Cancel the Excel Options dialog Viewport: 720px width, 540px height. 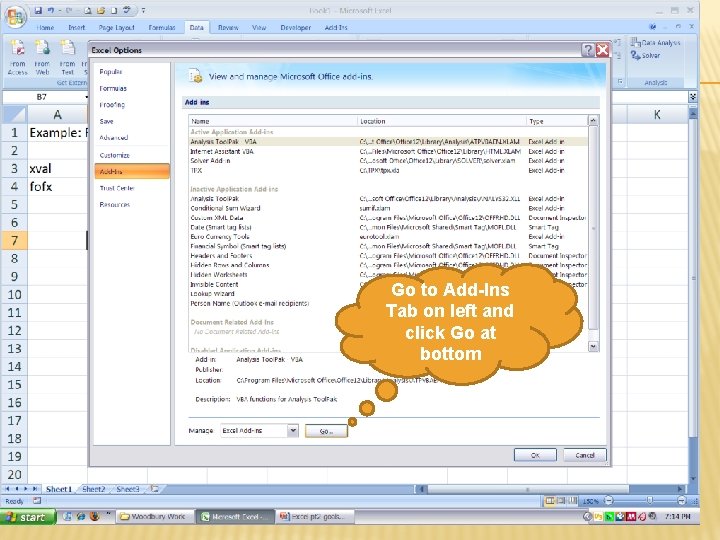click(585, 455)
